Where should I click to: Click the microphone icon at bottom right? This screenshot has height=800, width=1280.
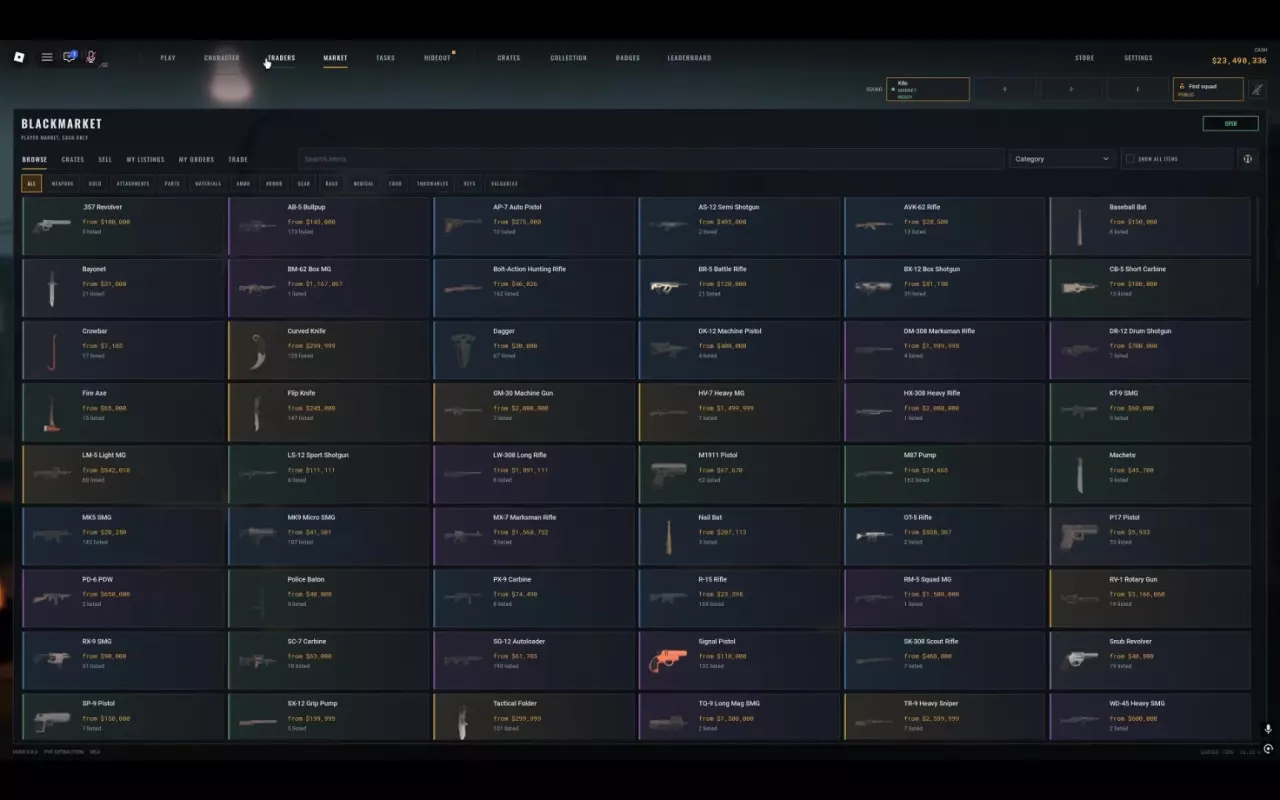point(1267,730)
